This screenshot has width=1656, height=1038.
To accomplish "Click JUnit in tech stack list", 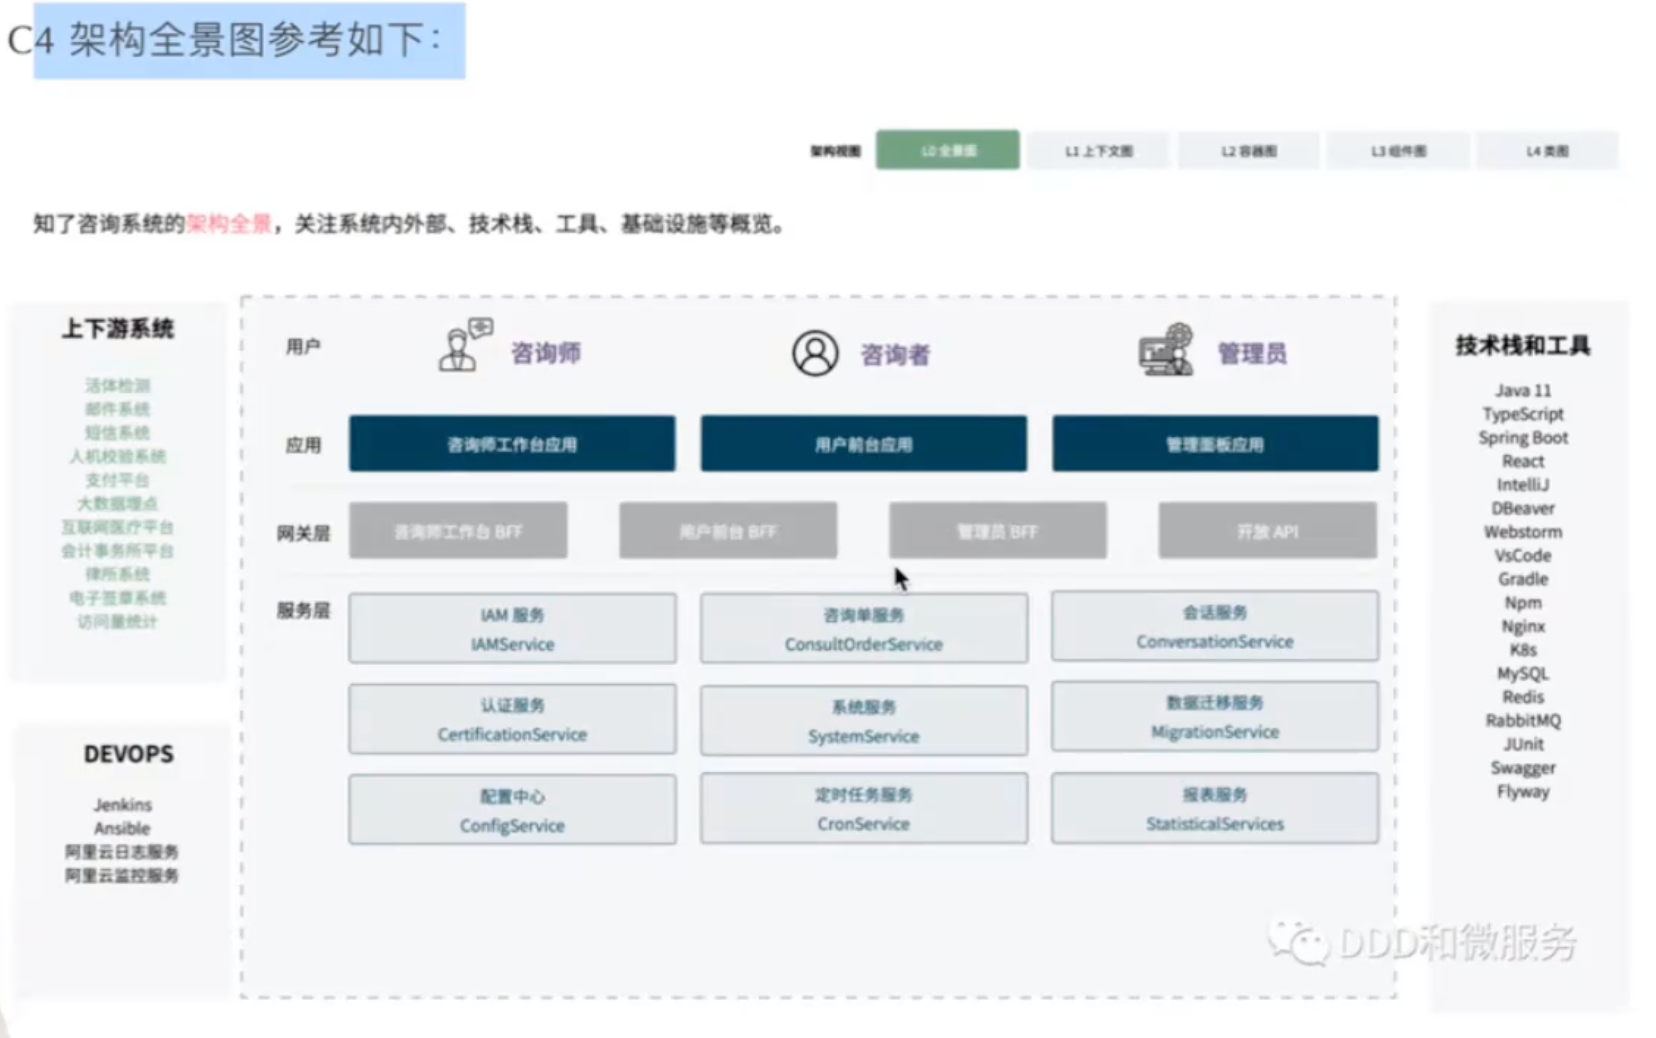I will [x=1523, y=744].
